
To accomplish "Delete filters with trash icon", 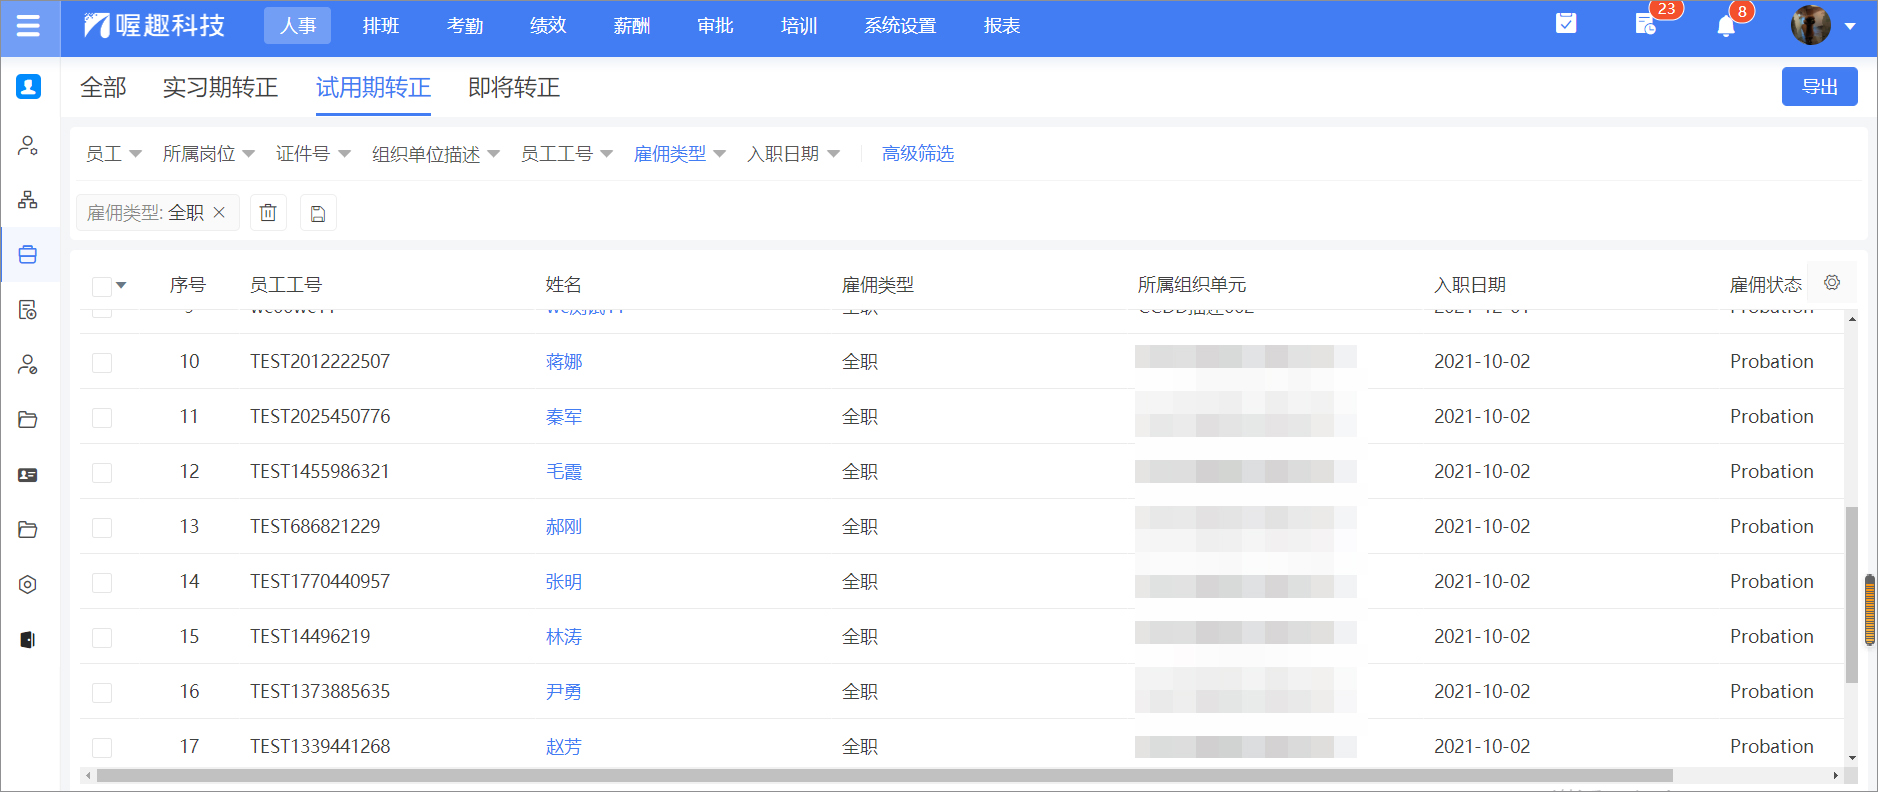I will (x=268, y=213).
